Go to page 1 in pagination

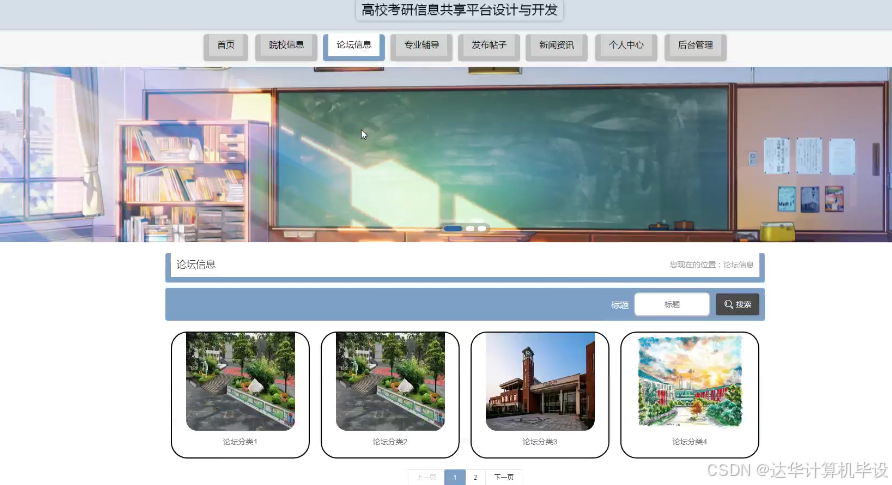click(455, 478)
